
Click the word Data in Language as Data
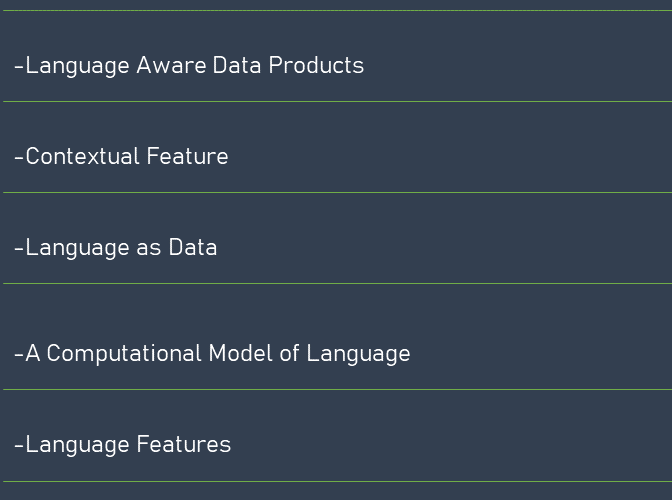193,248
